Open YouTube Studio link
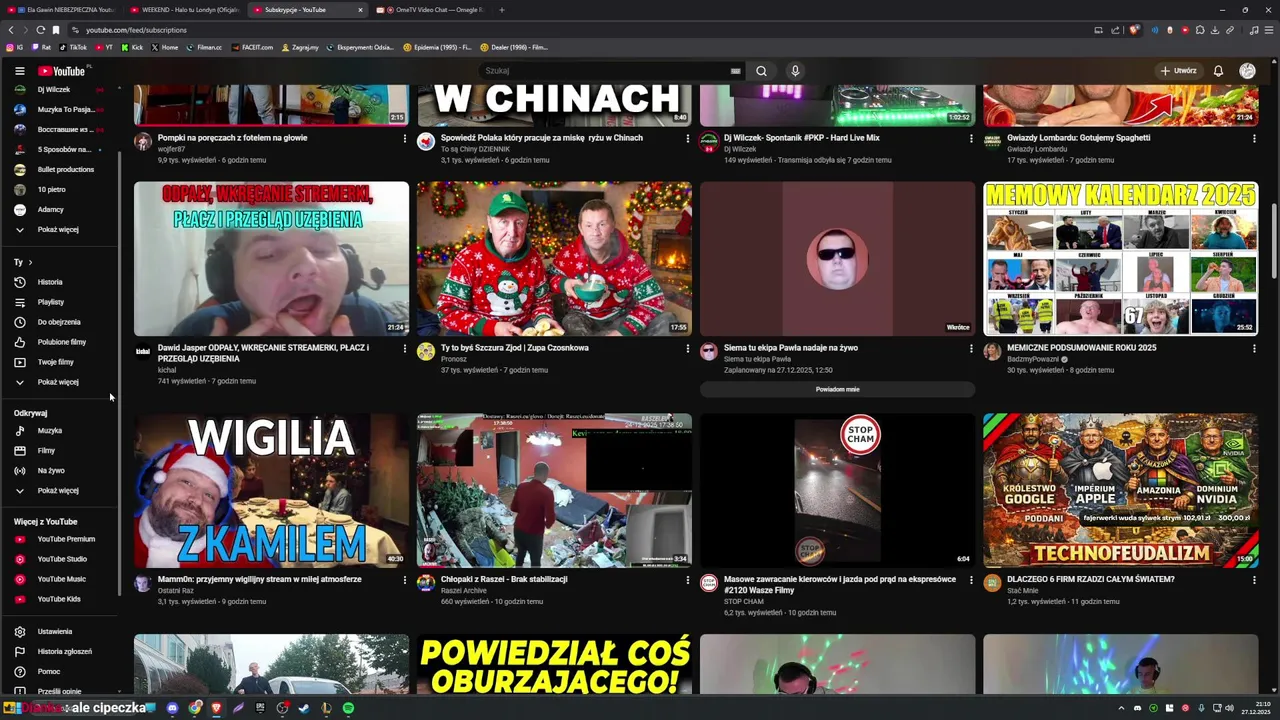The image size is (1280, 720). click(60, 559)
